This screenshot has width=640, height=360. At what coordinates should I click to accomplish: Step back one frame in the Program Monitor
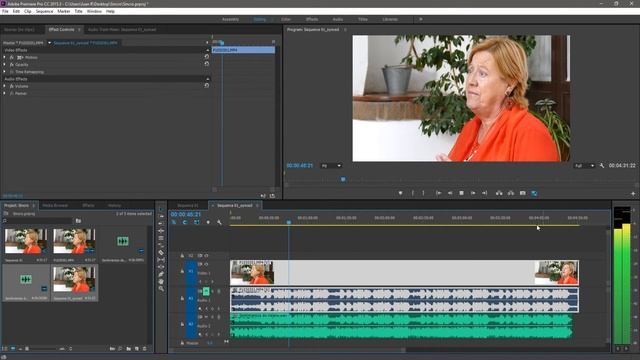(x=450, y=193)
